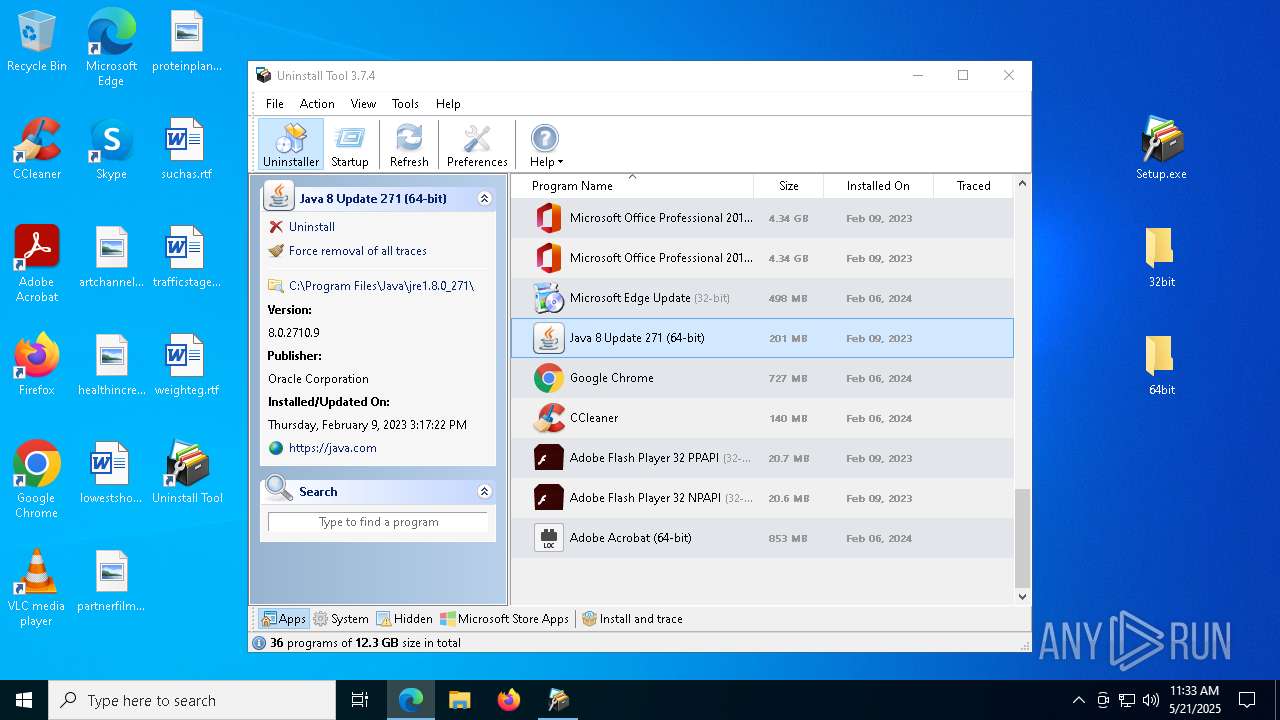Open the Uninstaller toolbar view
The width and height of the screenshot is (1280, 720).
click(291, 145)
